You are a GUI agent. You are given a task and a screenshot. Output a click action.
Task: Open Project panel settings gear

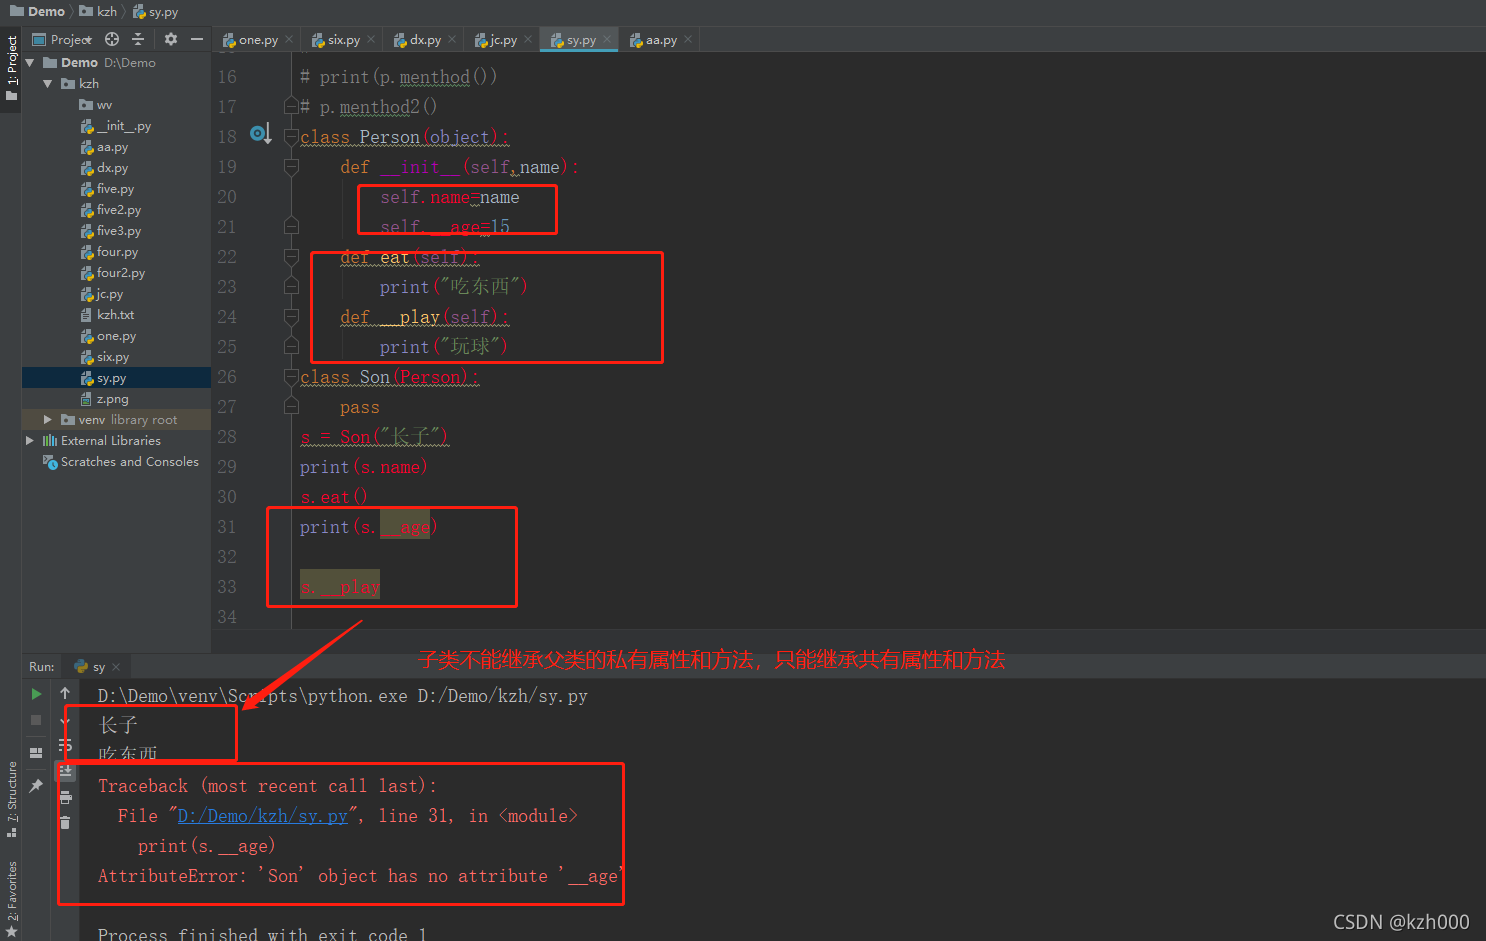[171, 39]
